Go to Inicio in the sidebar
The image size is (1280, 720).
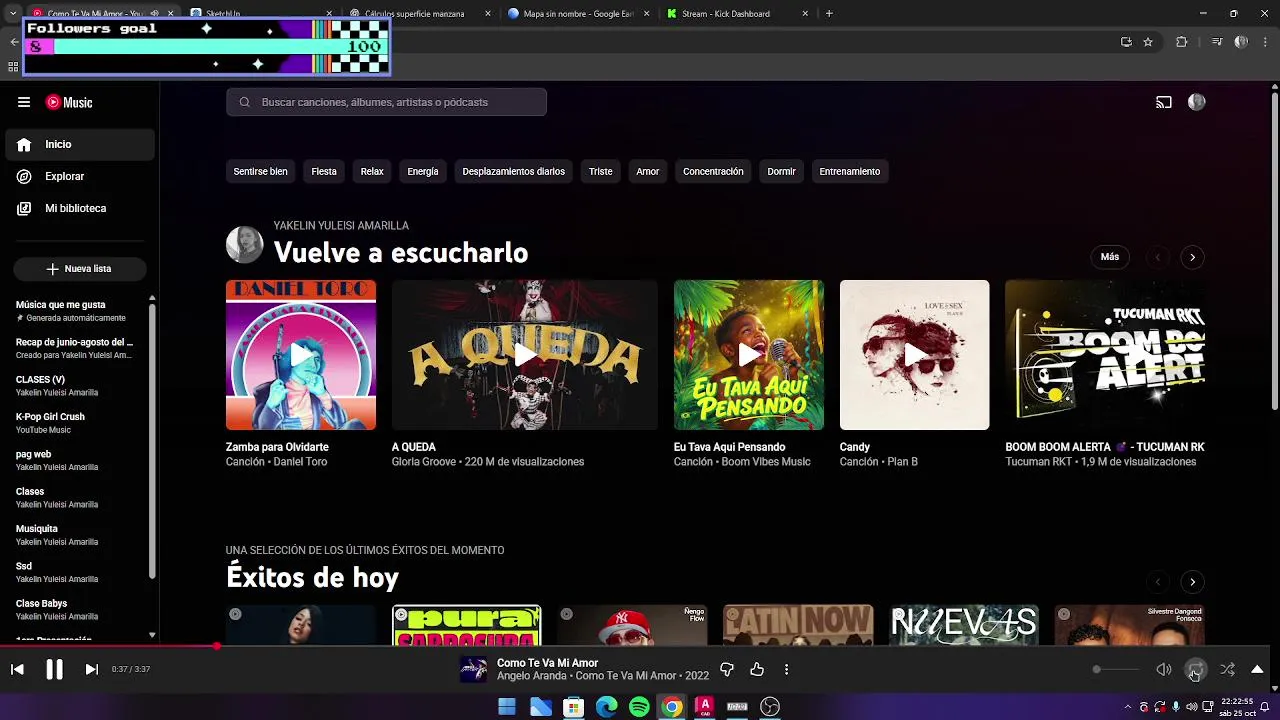[x=80, y=144]
